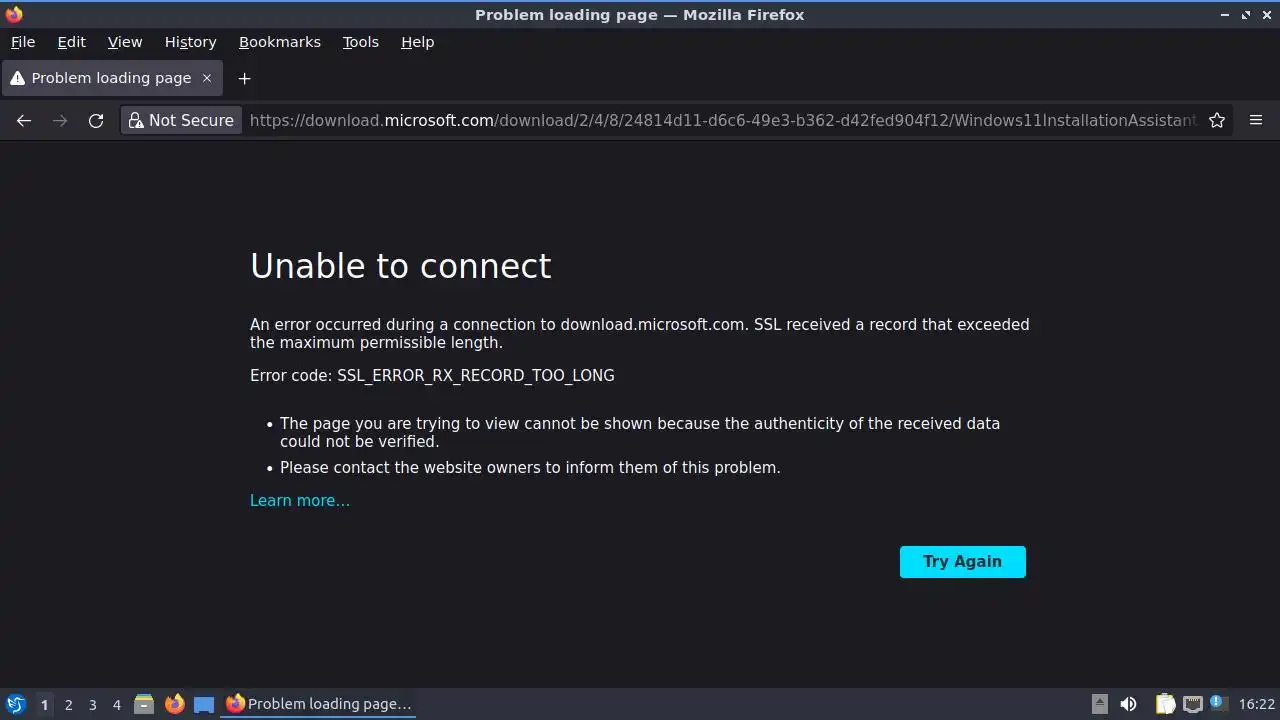This screenshot has width=1280, height=720.
Task: Click the forward navigation arrow
Action: pos(60,120)
